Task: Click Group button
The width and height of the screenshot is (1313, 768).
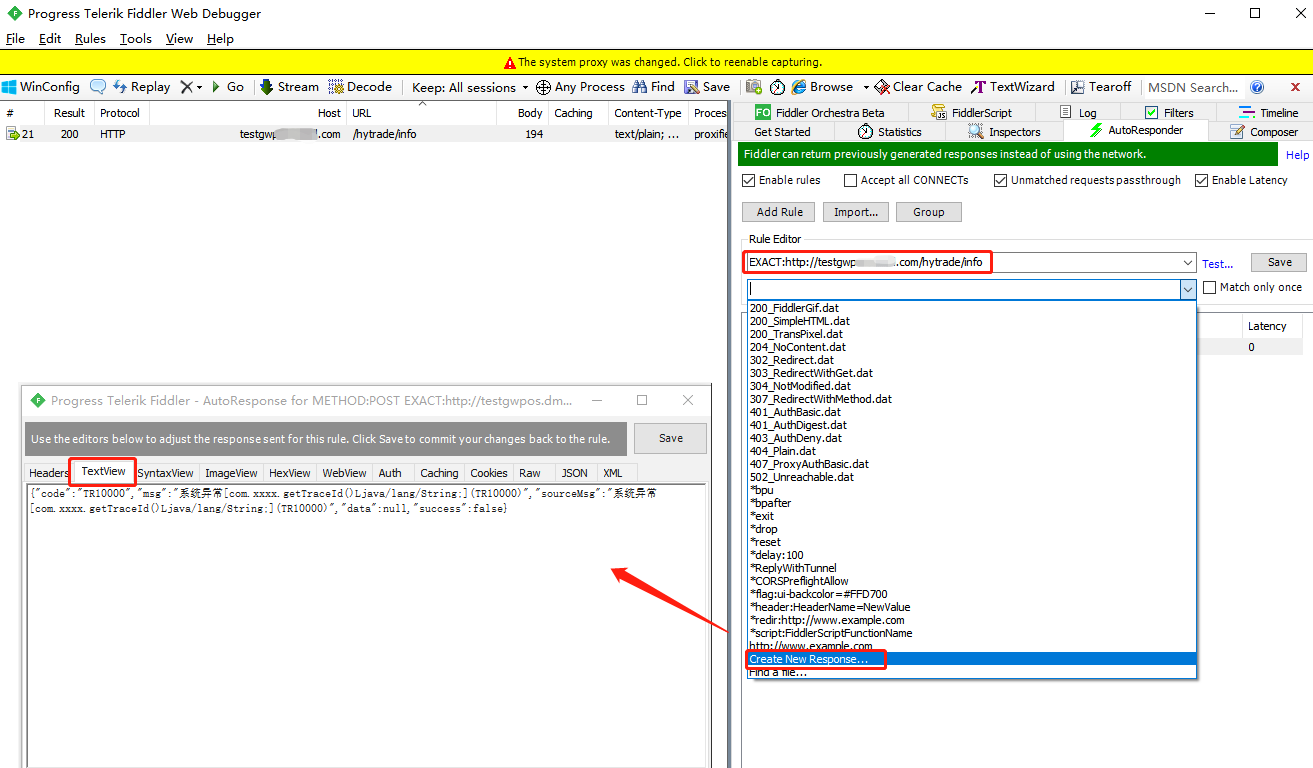Action: 928,212
